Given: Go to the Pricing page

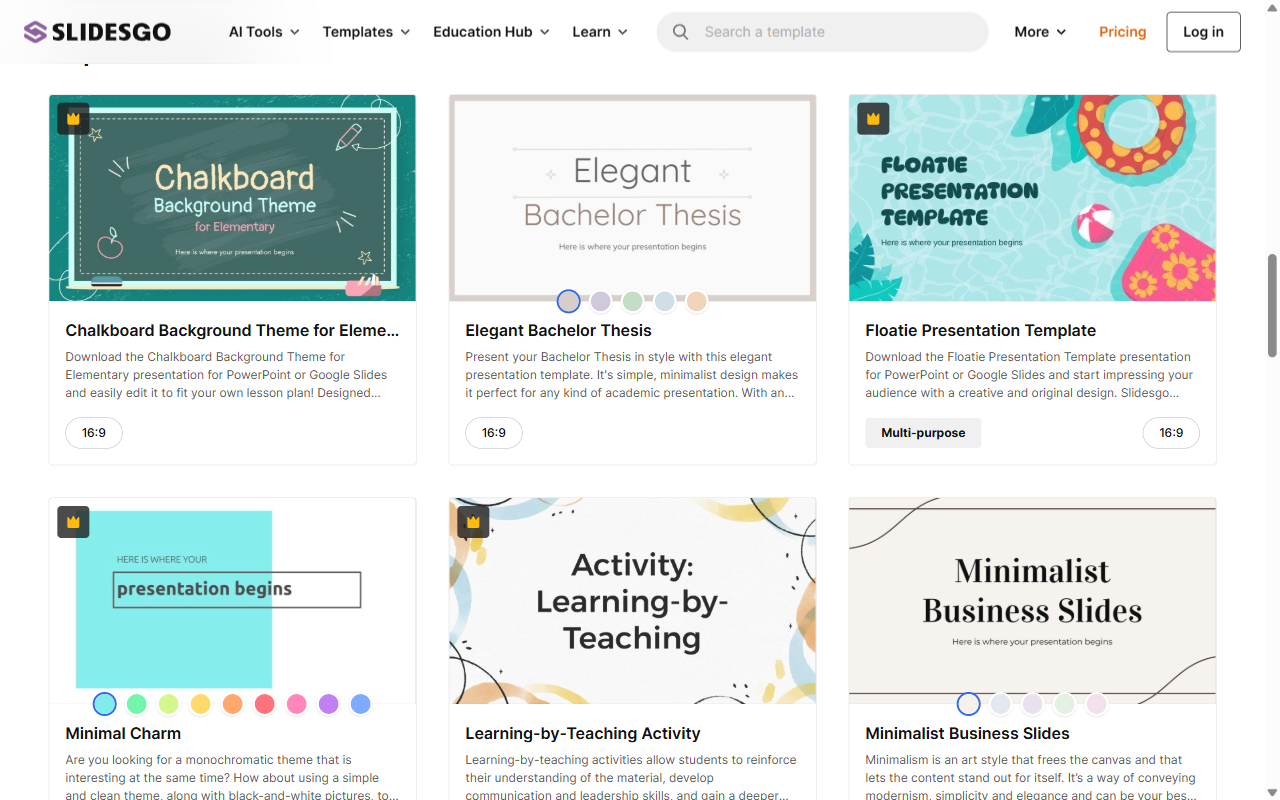Looking at the screenshot, I should point(1122,32).
